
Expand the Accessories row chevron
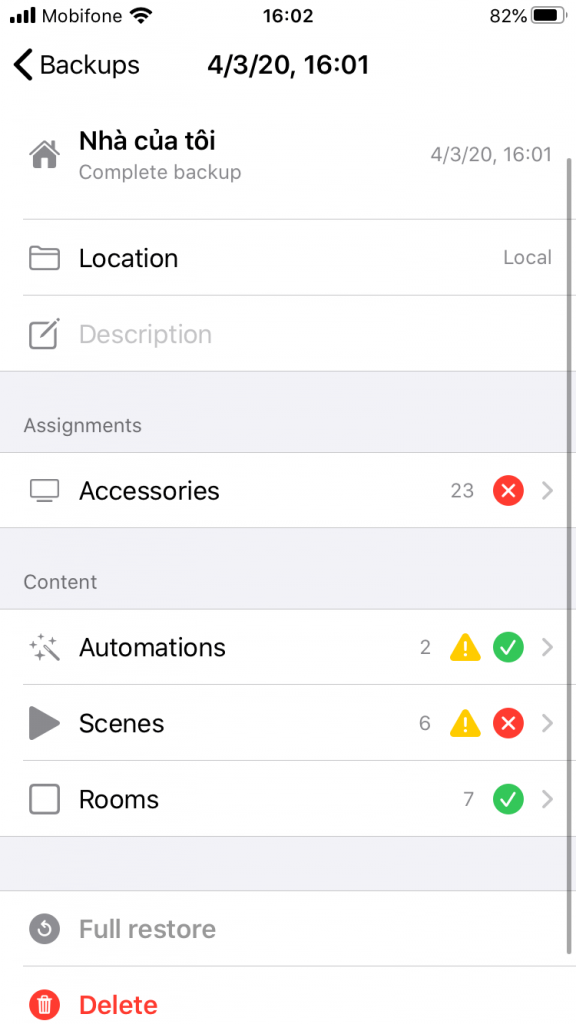[x=548, y=490]
